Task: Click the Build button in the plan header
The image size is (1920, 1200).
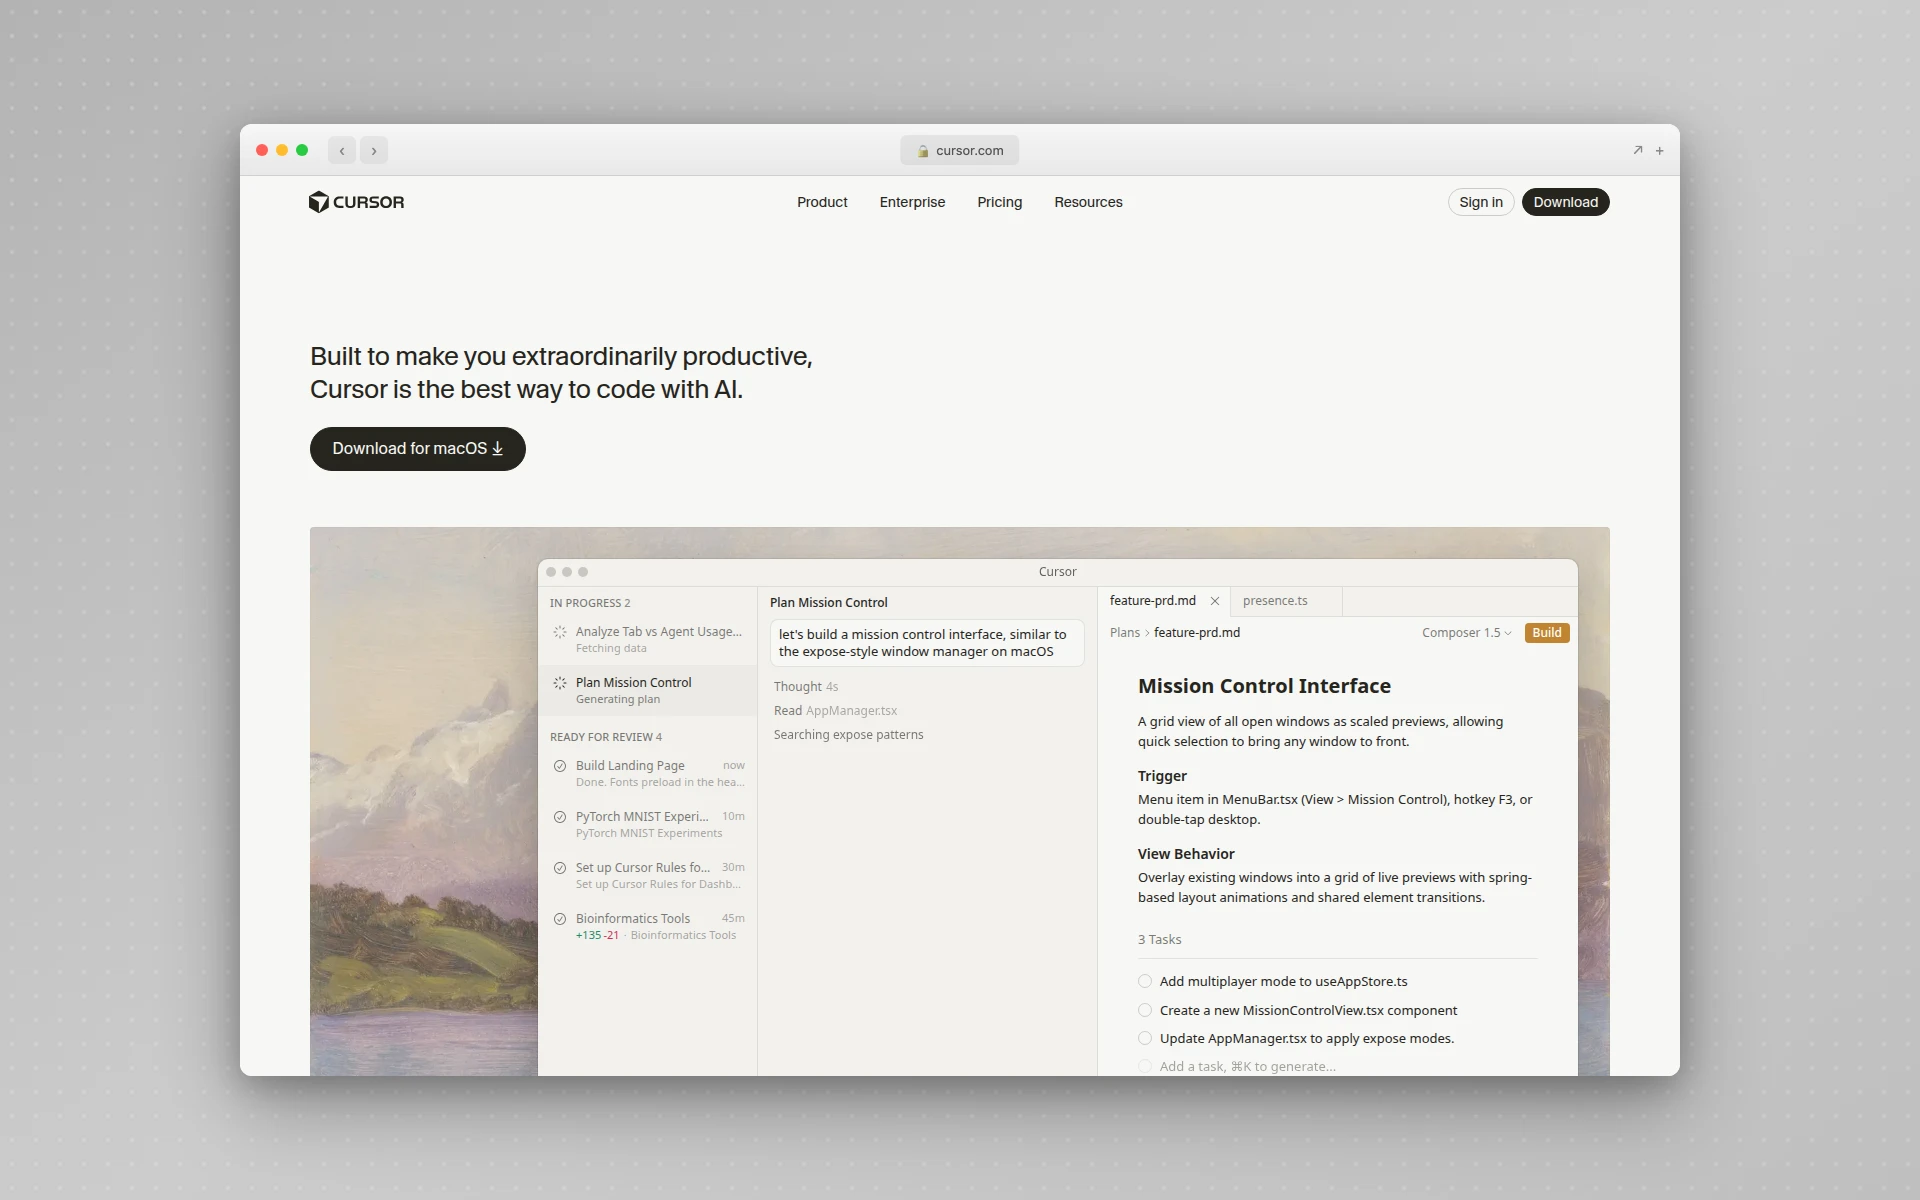Action: [x=1546, y=632]
